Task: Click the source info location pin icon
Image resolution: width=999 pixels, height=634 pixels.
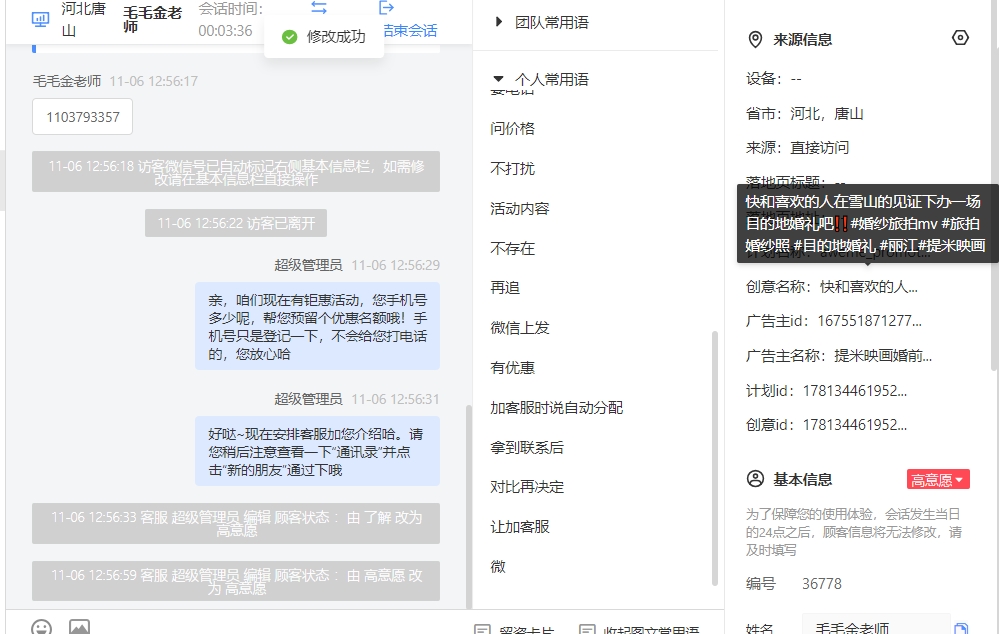Action: click(755, 40)
